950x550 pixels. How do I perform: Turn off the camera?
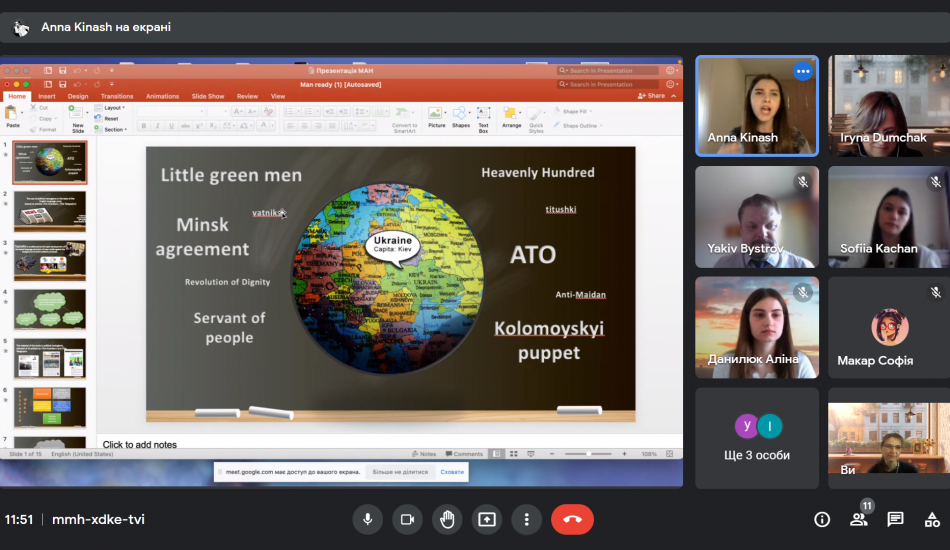407,519
